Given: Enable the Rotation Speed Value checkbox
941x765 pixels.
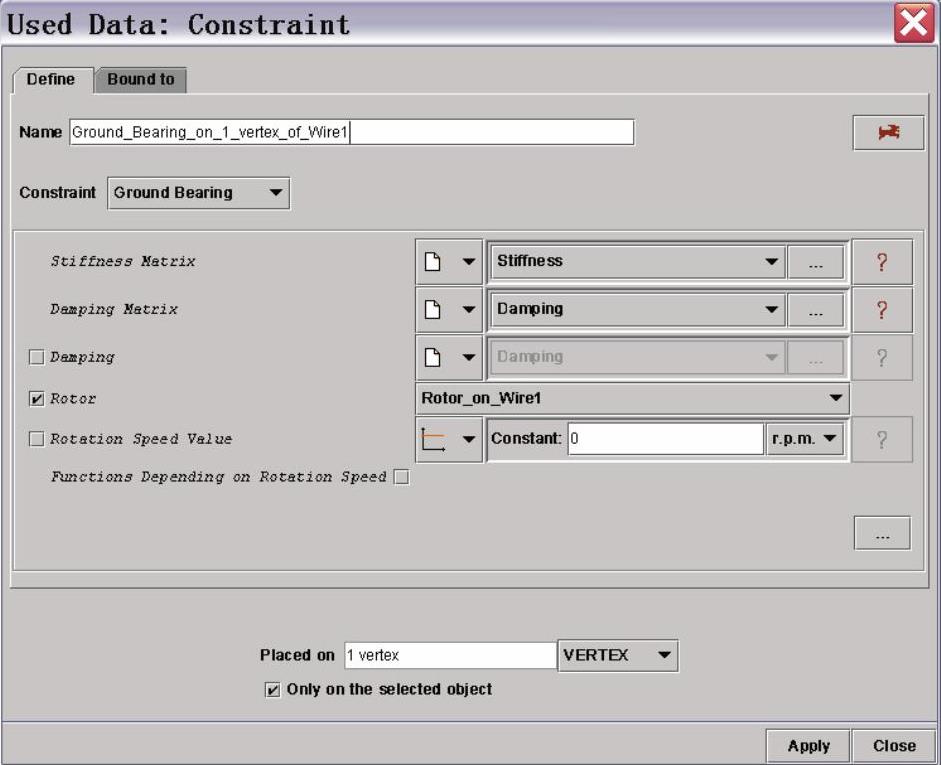Looking at the screenshot, I should [37, 439].
